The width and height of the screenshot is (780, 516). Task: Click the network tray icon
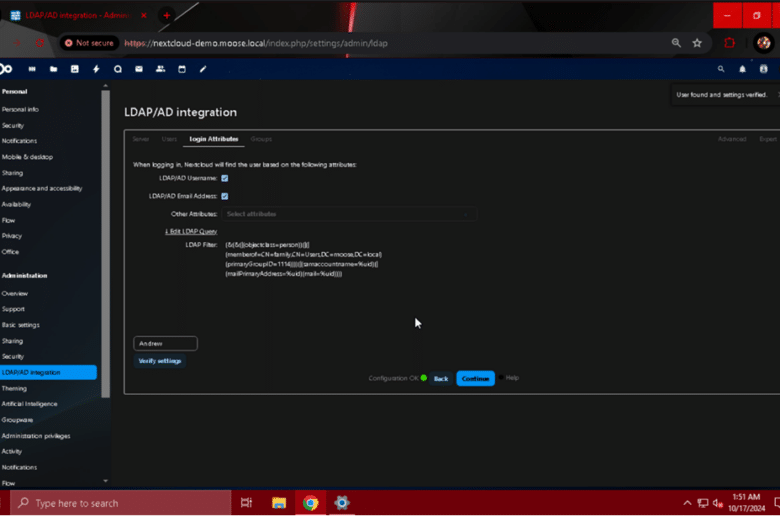pyautogui.click(x=702, y=503)
